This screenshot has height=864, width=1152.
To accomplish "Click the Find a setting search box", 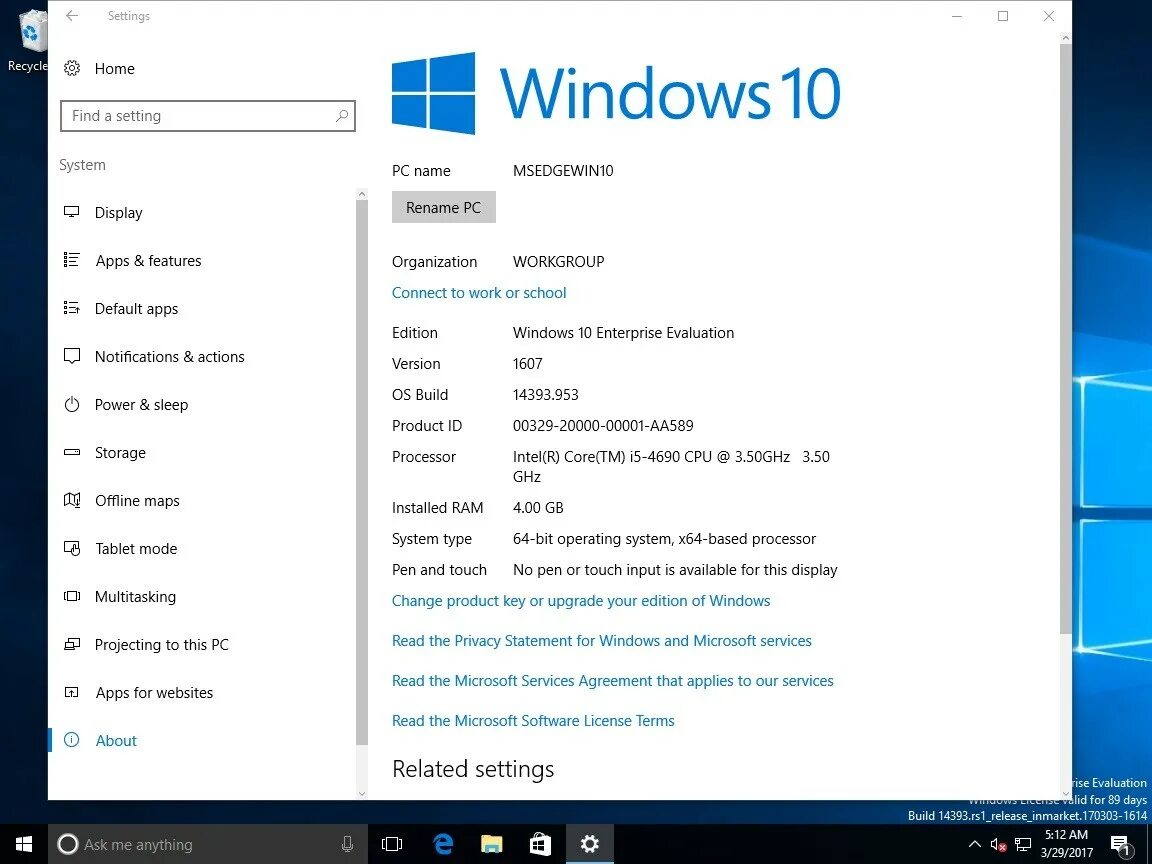I will pos(208,116).
